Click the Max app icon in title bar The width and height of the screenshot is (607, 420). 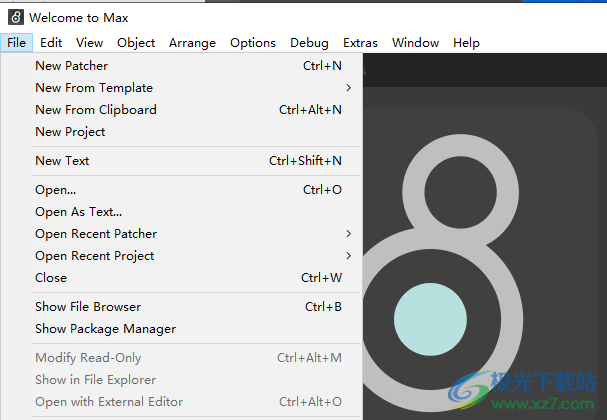point(15,17)
